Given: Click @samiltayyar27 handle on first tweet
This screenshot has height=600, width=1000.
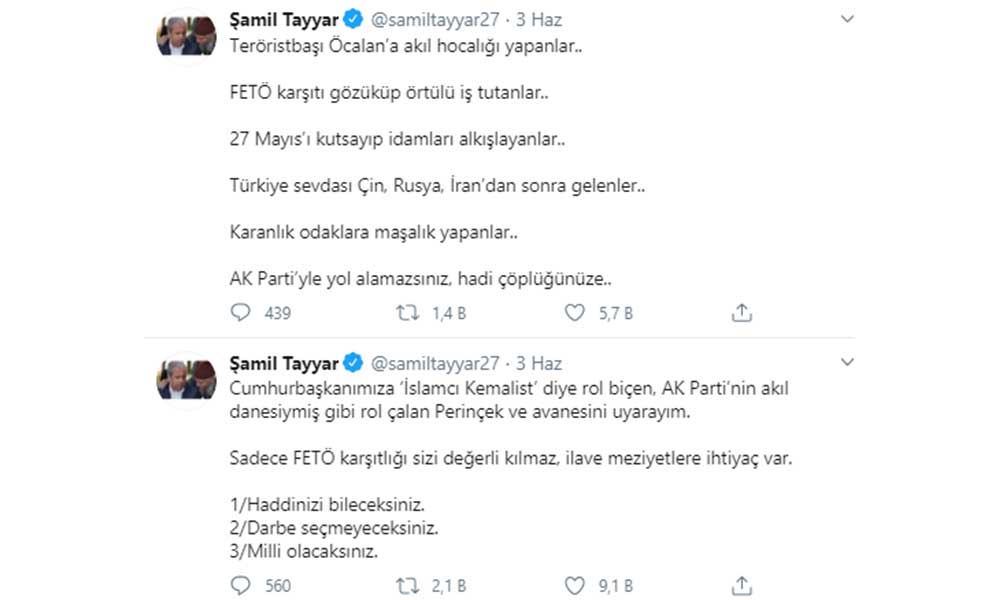Looking at the screenshot, I should [x=436, y=20].
